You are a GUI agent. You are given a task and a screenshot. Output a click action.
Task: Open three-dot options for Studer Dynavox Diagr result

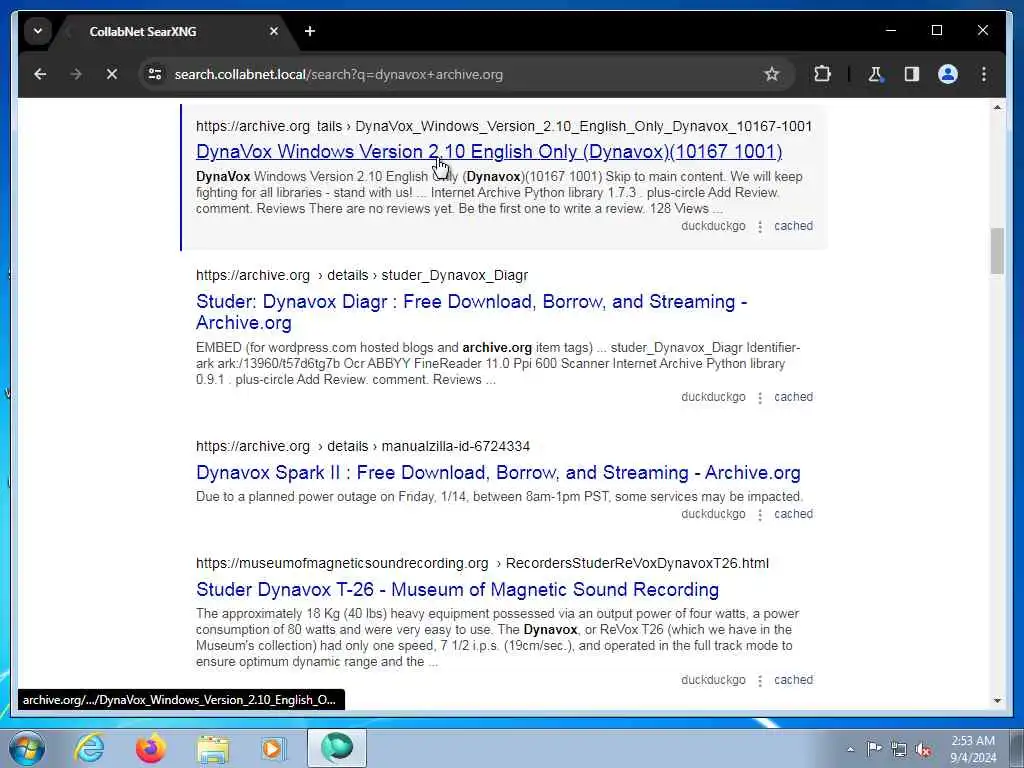click(760, 398)
